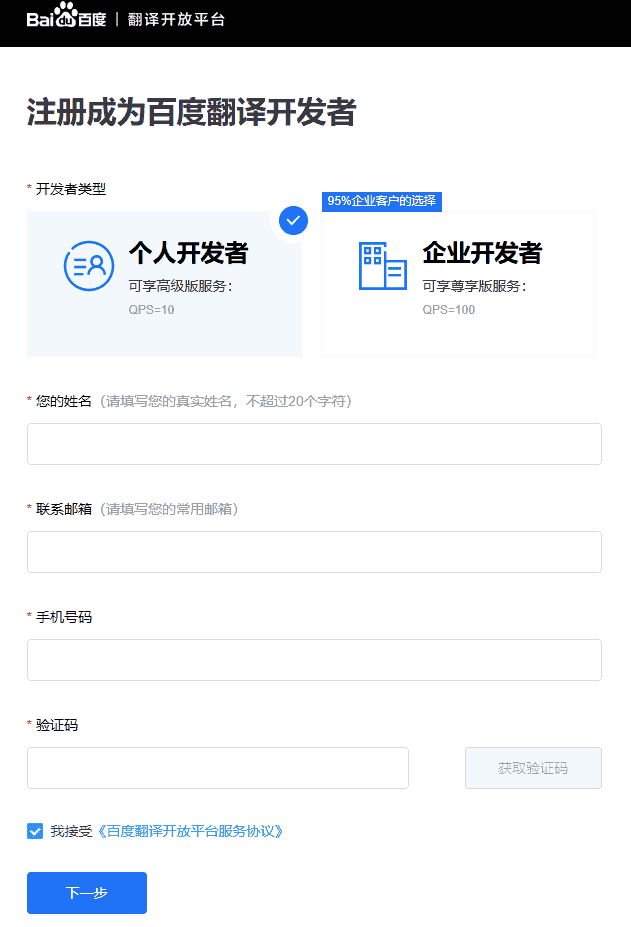This screenshot has width=631, height=927.
Task: Click the personal developer person icon
Action: 89,266
